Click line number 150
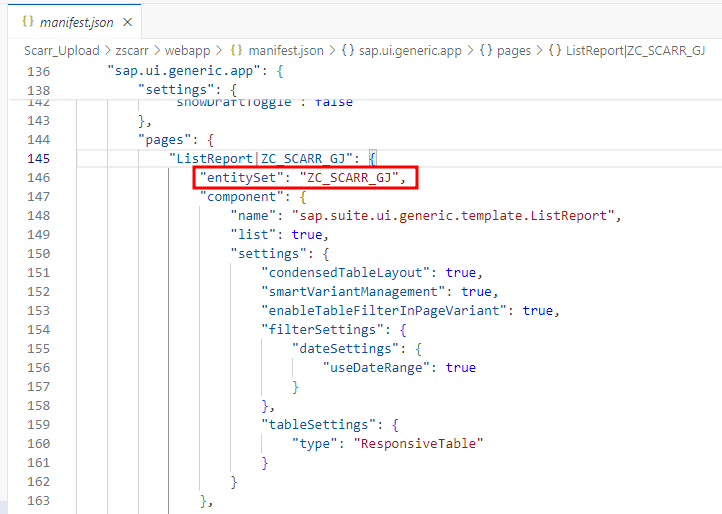The height and width of the screenshot is (514, 722). [x=38, y=253]
